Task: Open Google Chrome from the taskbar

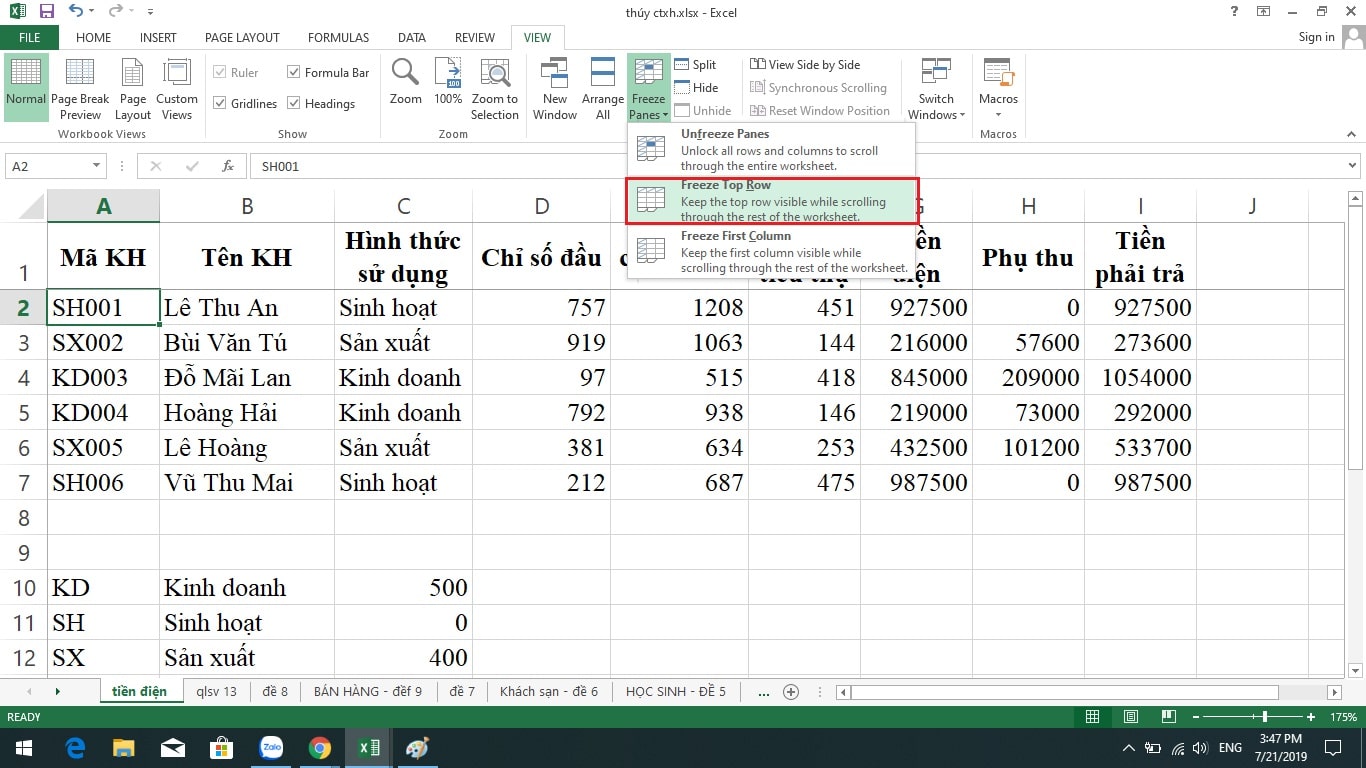Action: click(320, 747)
